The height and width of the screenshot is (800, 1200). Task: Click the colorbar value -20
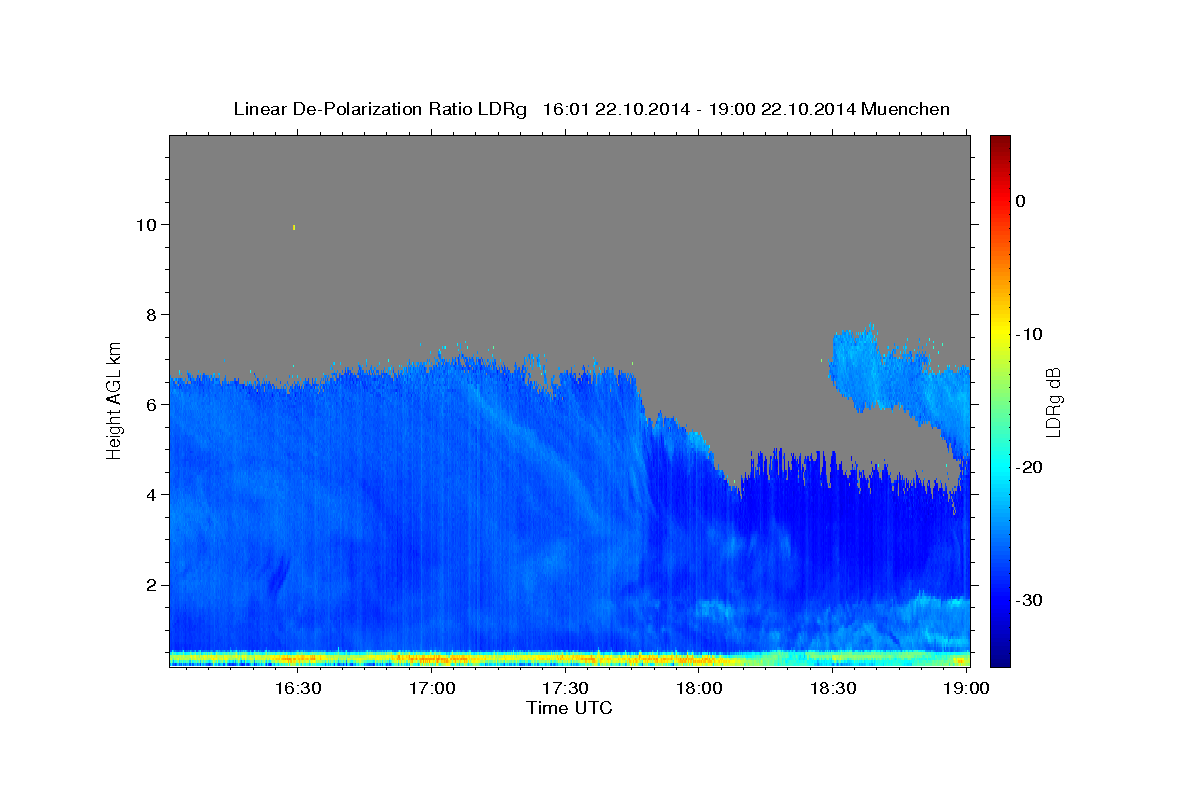[x=1030, y=467]
